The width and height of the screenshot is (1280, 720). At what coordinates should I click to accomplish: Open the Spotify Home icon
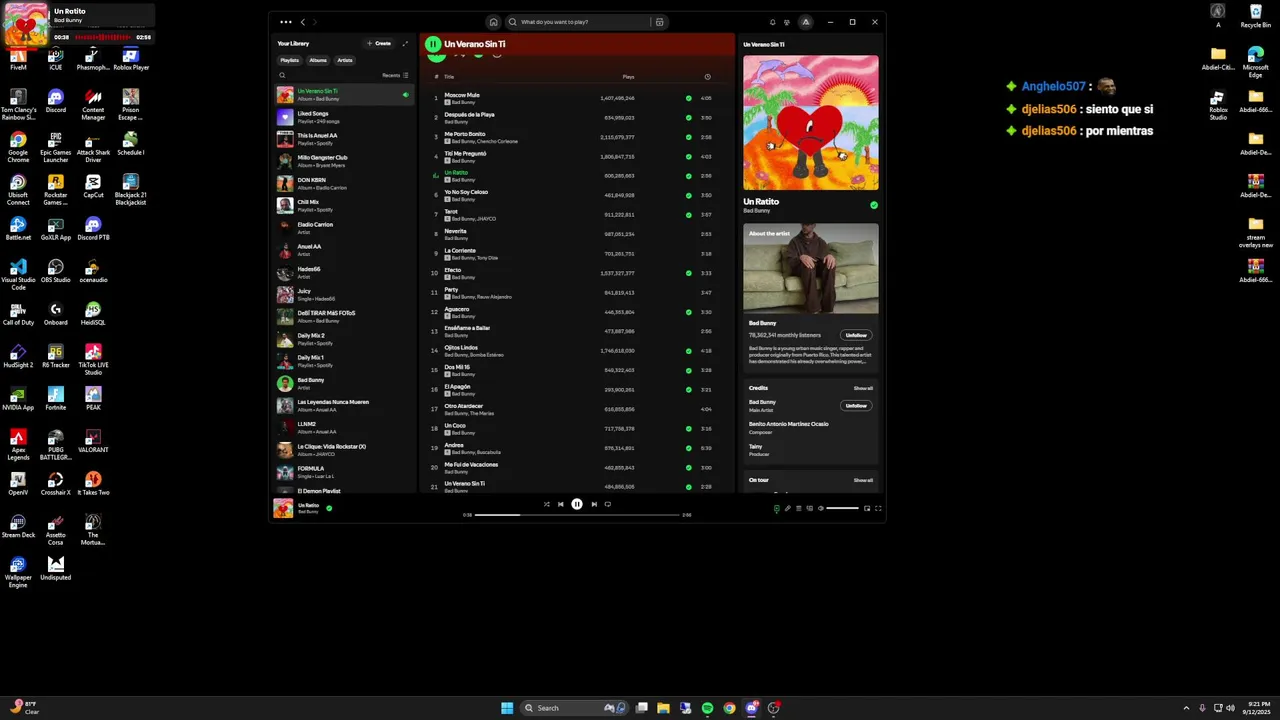493,22
